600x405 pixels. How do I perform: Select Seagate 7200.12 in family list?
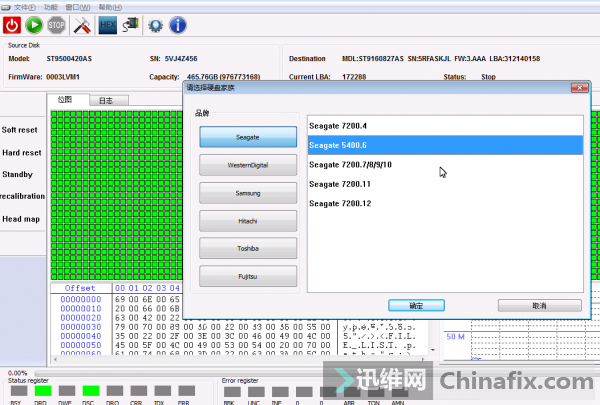click(445, 203)
